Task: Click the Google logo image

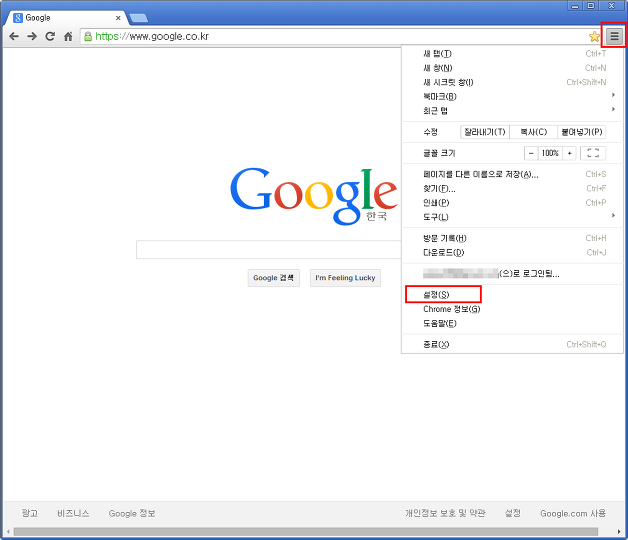Action: (x=314, y=196)
